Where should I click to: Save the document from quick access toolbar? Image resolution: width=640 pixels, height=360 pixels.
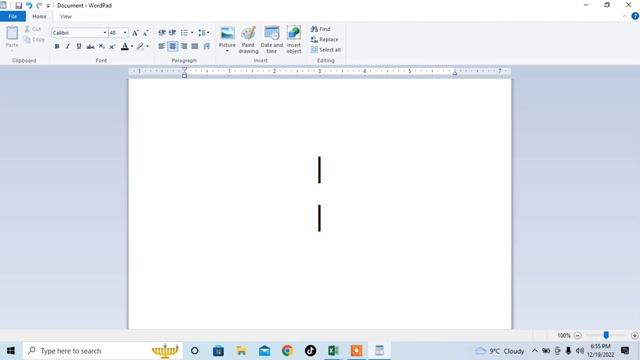tap(19, 5)
